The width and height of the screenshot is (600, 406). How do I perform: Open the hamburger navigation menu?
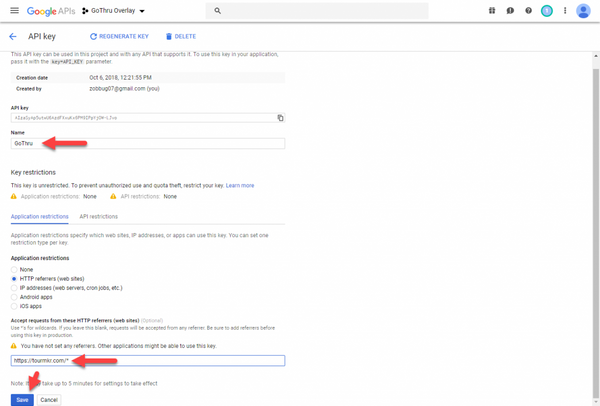[14, 11]
